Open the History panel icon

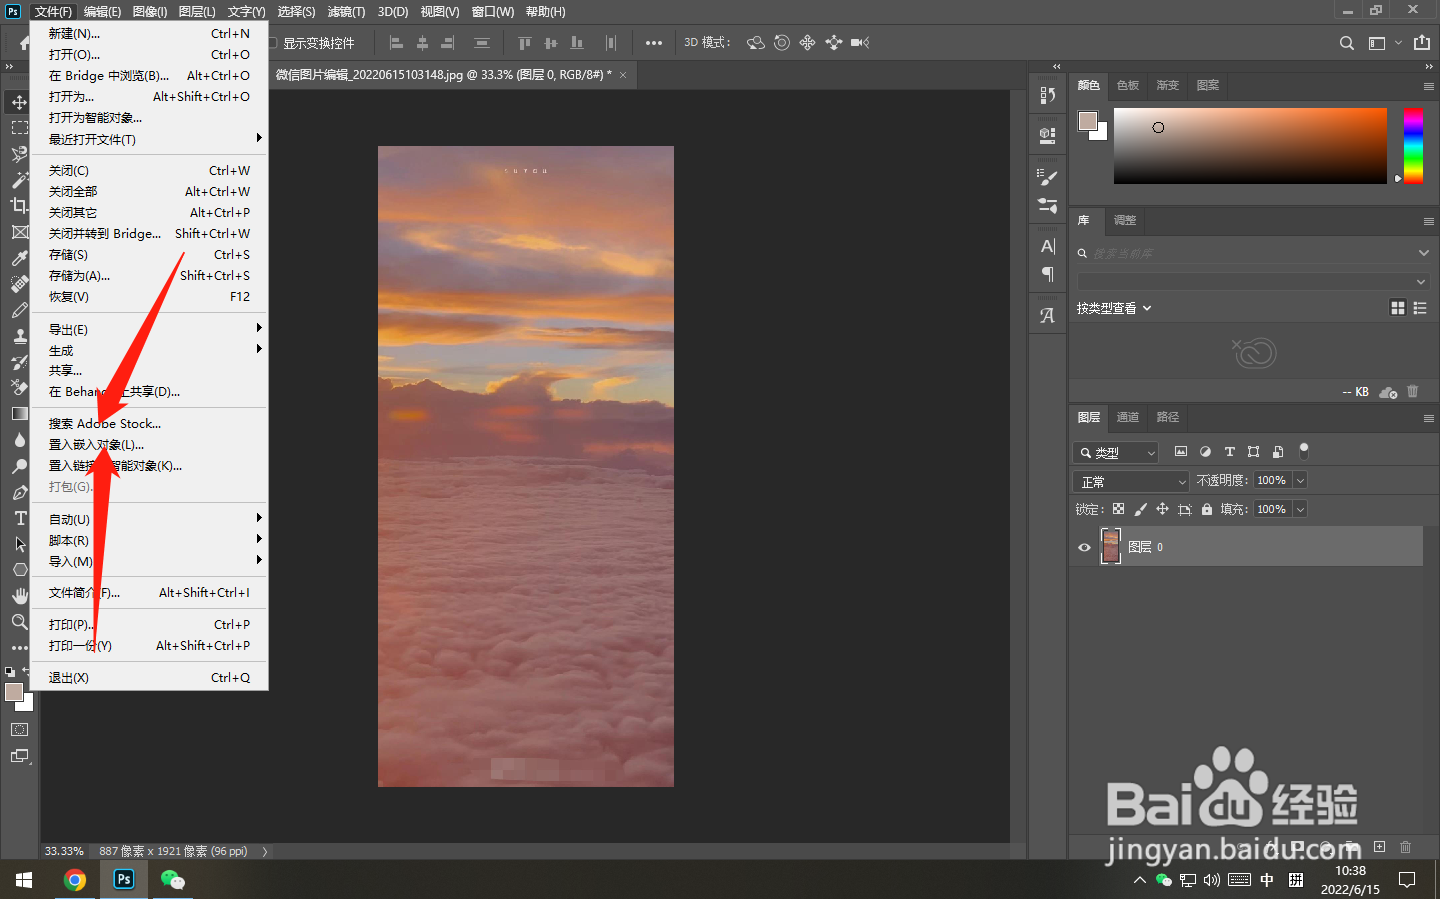click(x=1047, y=95)
